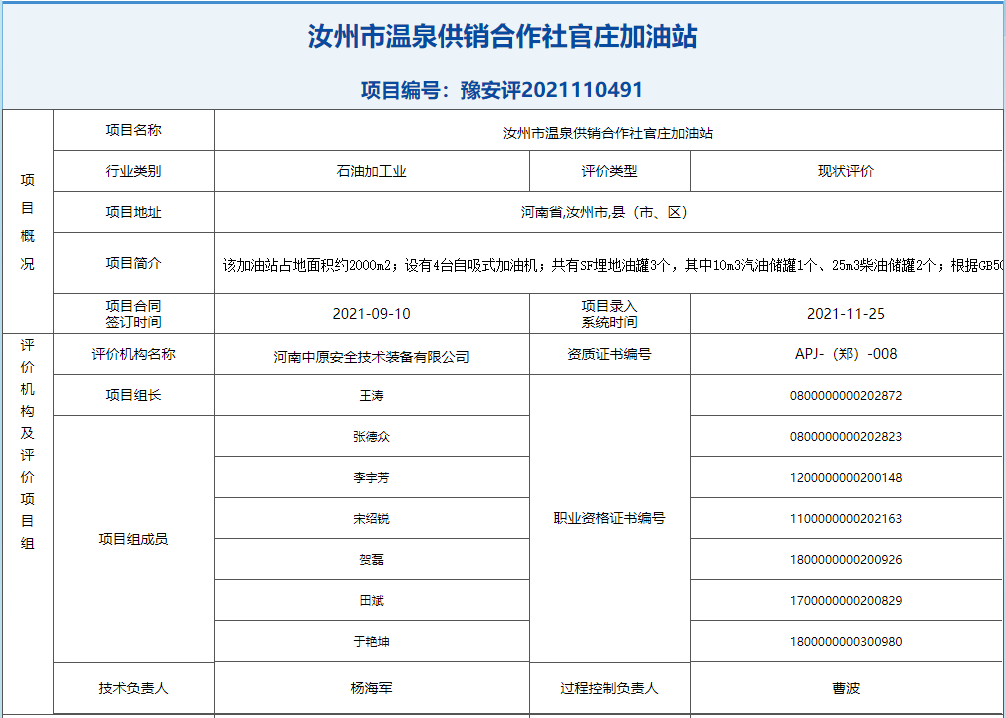Select certificate number 1200000000200148
The width and height of the screenshot is (1006, 718).
pyautogui.click(x=846, y=477)
